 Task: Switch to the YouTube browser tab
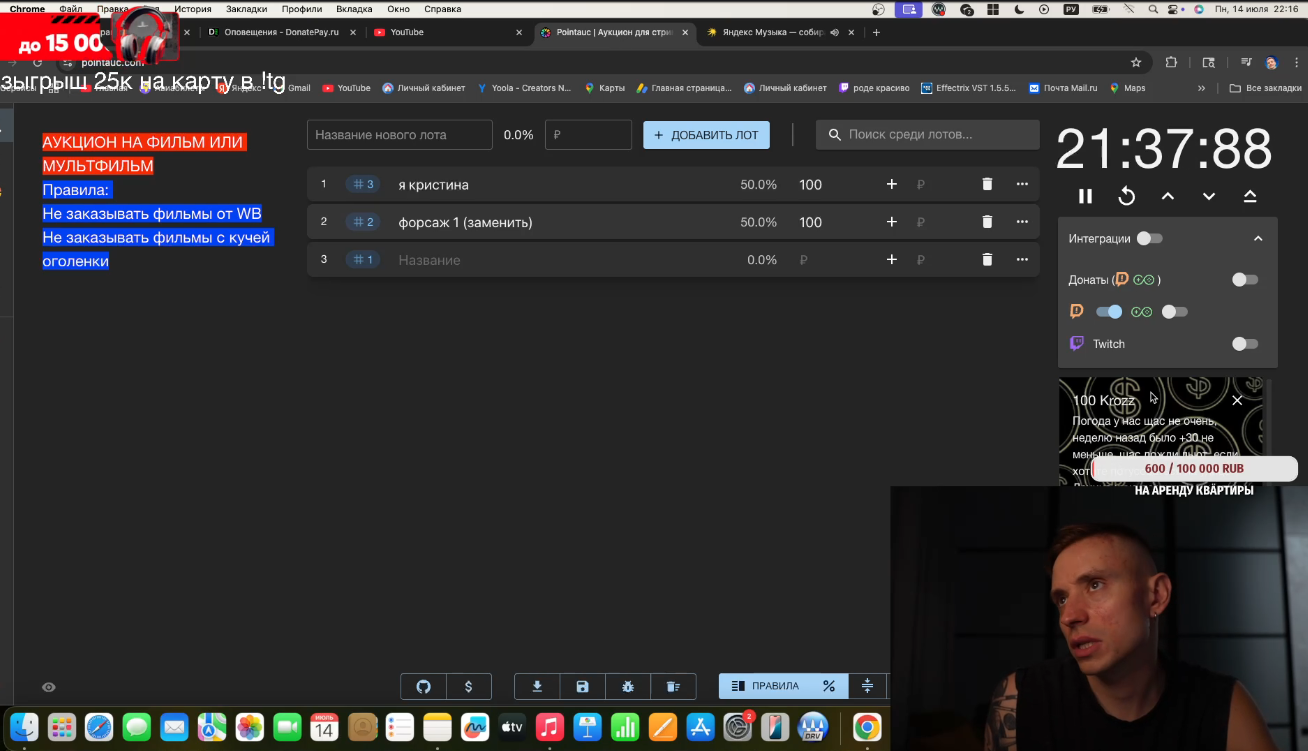447,32
